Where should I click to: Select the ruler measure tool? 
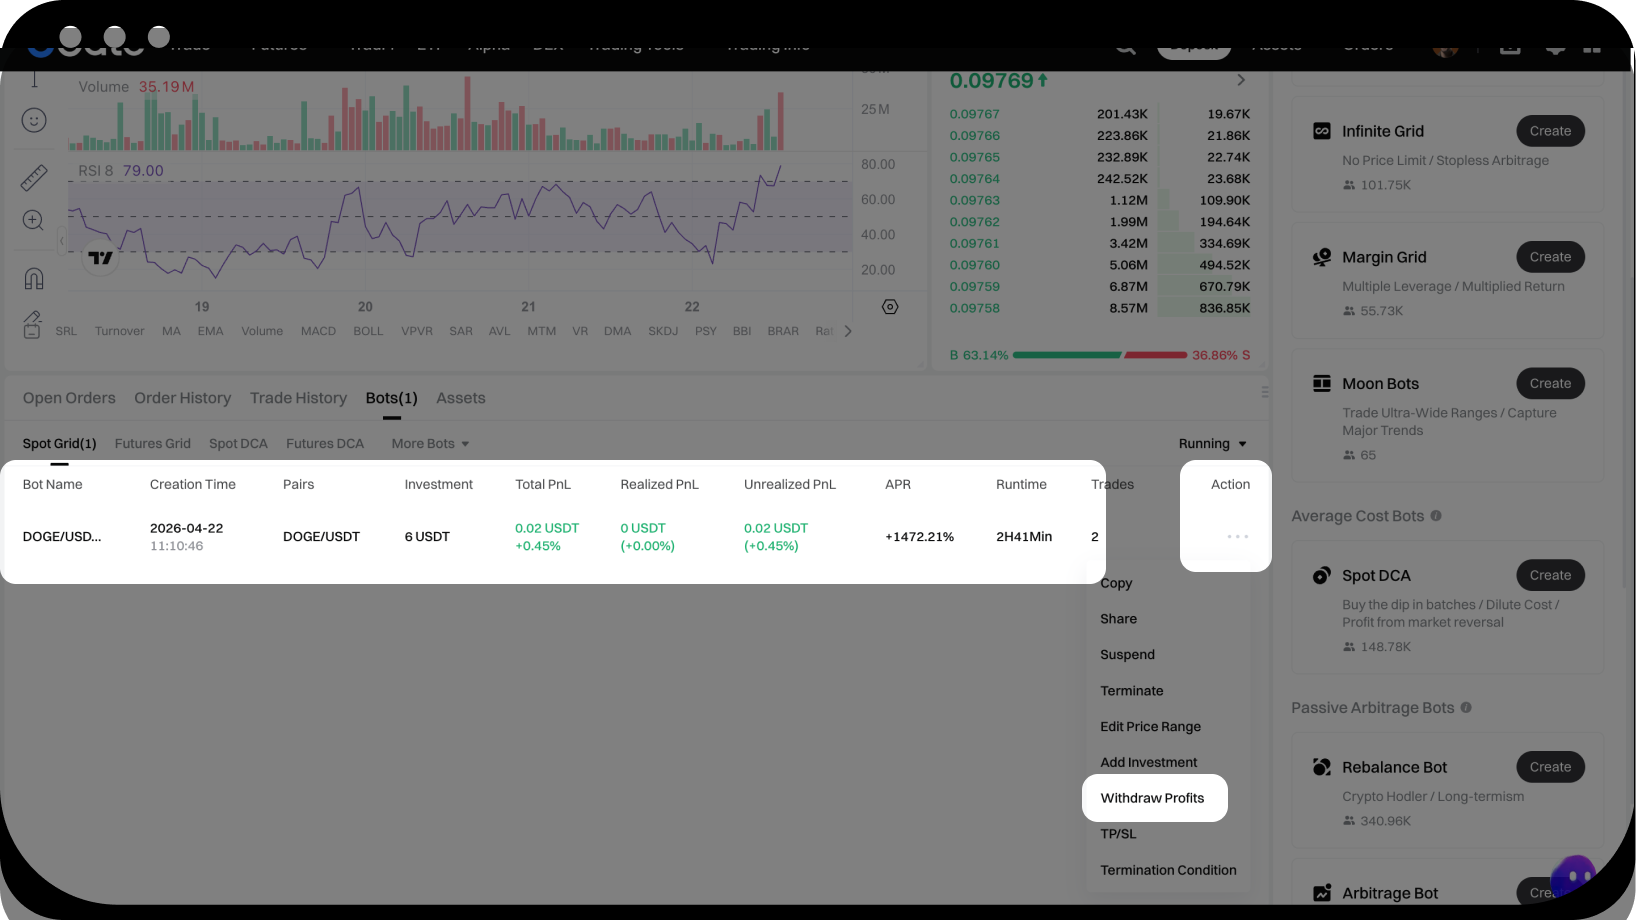click(x=34, y=178)
